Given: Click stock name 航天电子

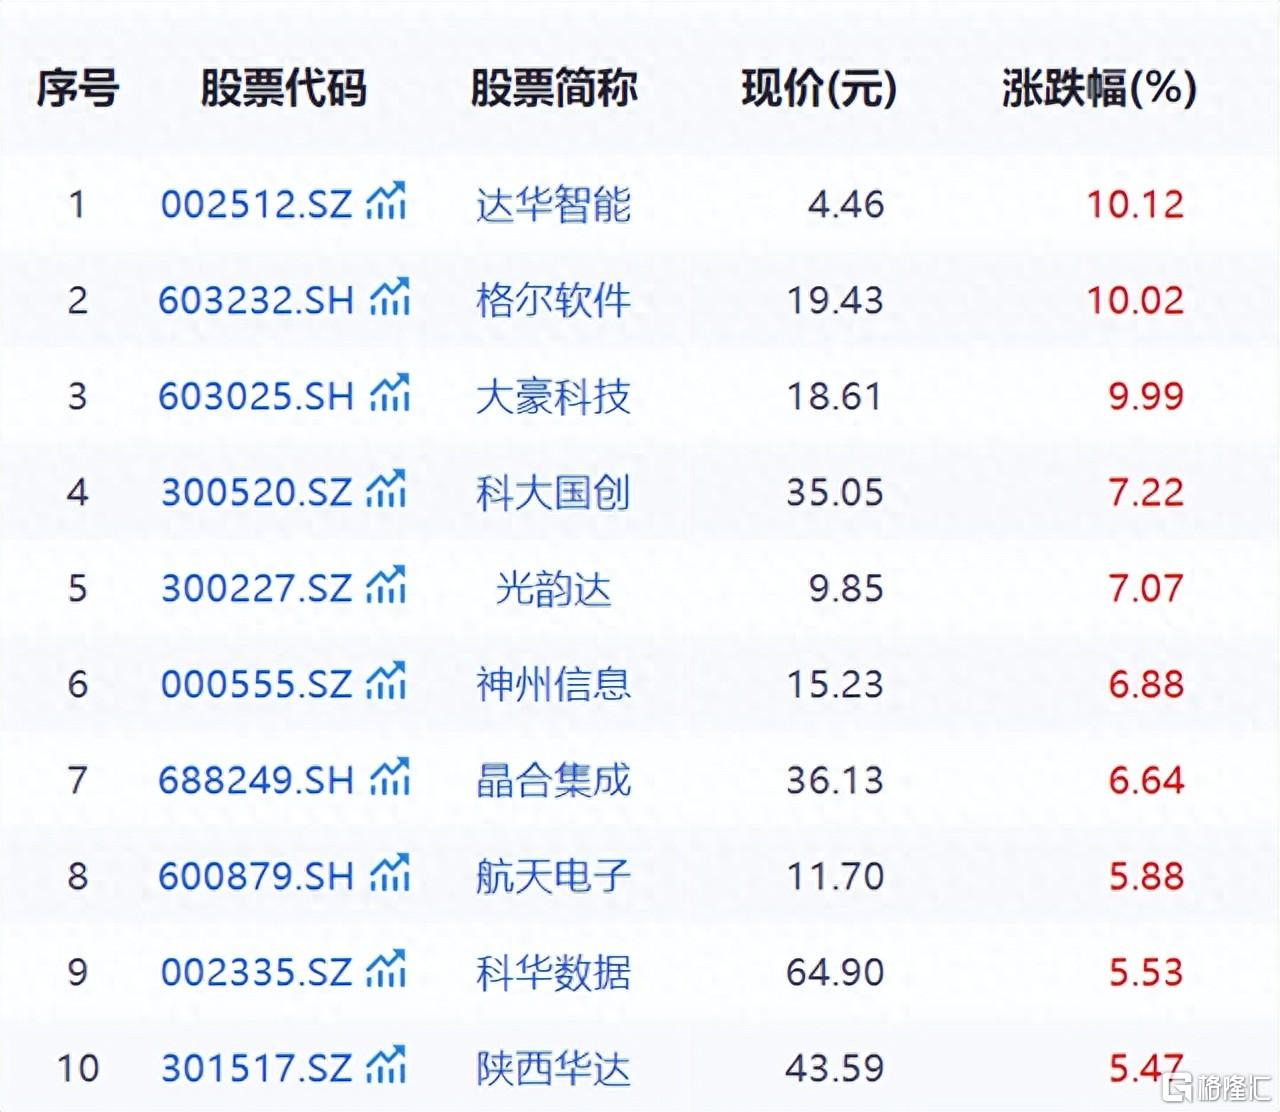Looking at the screenshot, I should pyautogui.click(x=553, y=877).
